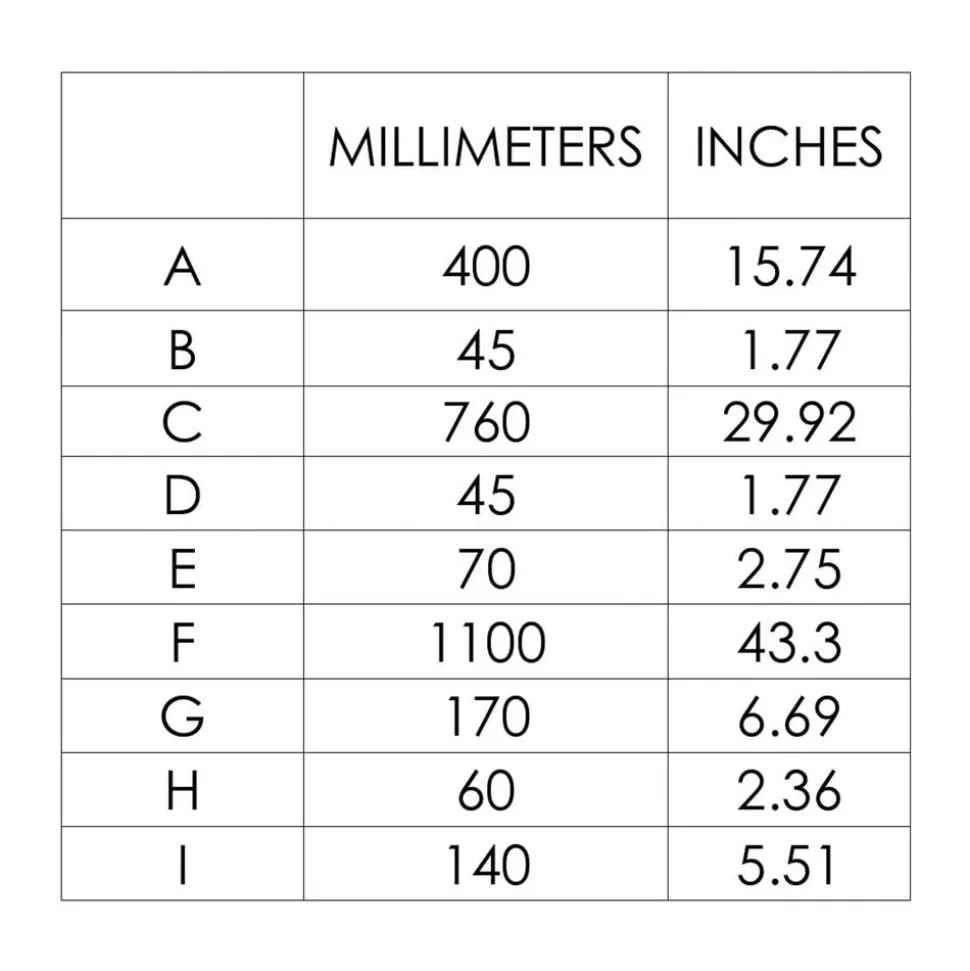Select row label A

tap(182, 266)
